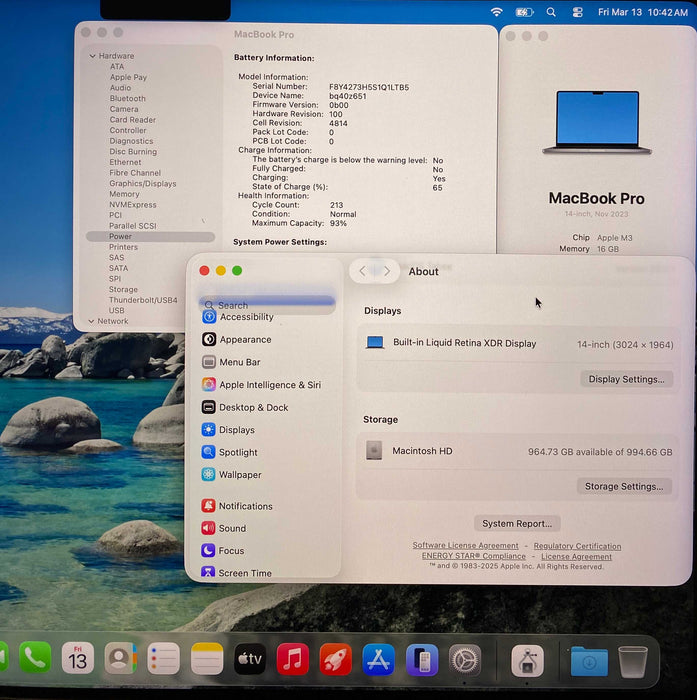697x700 pixels.
Task: Open App Store in the Dock
Action: click(x=379, y=658)
